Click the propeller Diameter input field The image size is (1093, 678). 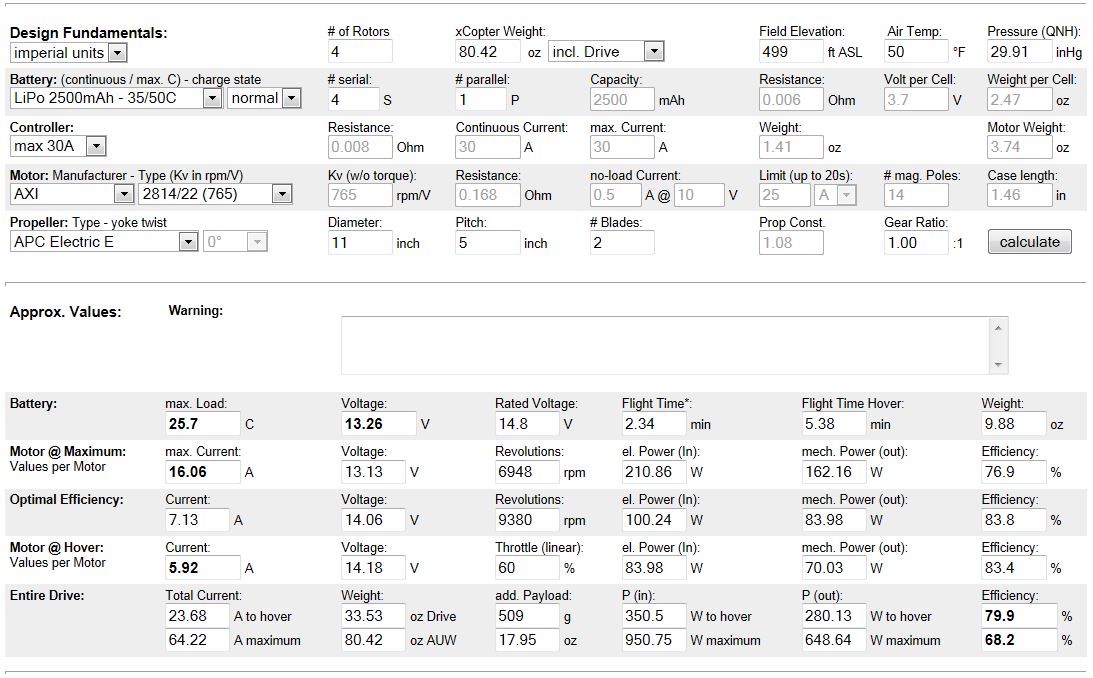pos(359,242)
